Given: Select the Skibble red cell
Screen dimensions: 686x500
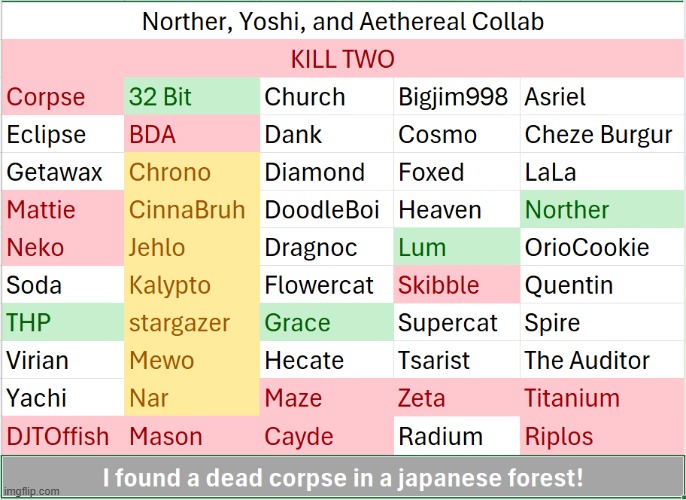Looking at the screenshot, I should (x=457, y=285).
